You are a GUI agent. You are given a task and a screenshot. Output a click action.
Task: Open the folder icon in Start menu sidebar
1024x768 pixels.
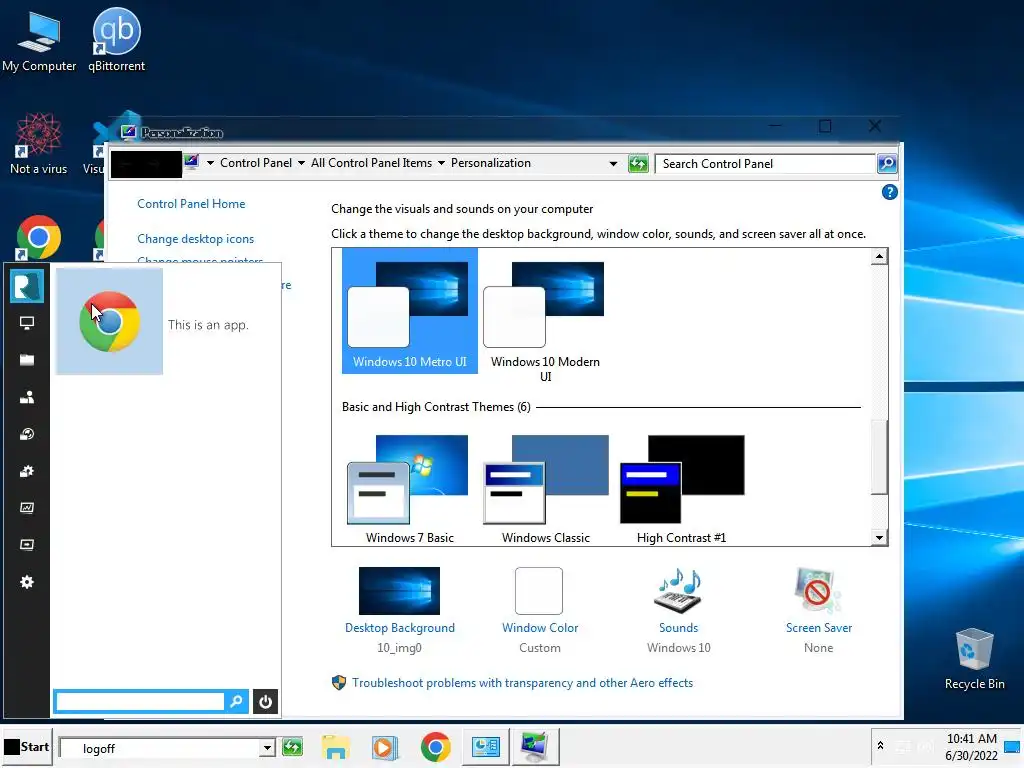click(x=27, y=360)
